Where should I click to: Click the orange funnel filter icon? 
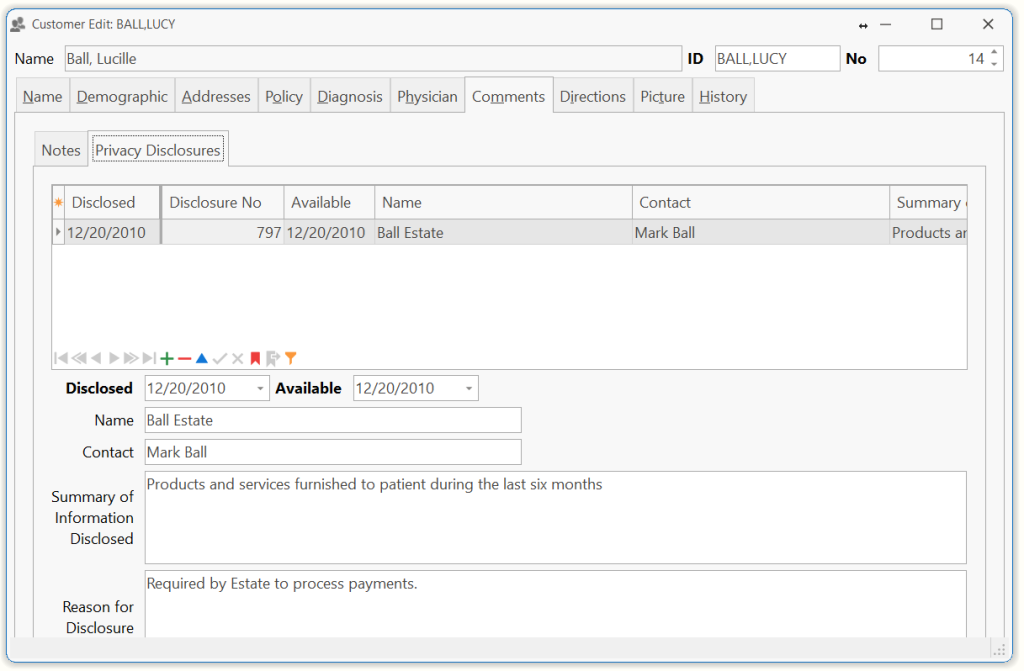coord(291,358)
